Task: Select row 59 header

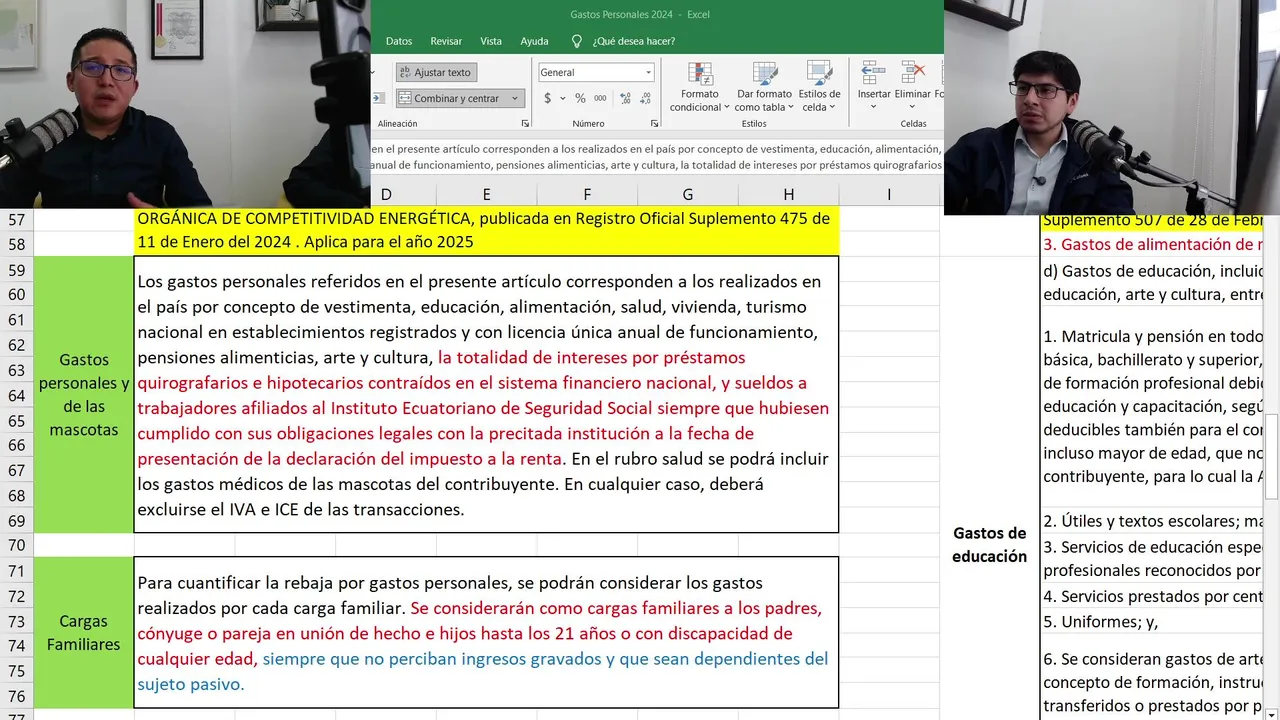Action: [16, 270]
